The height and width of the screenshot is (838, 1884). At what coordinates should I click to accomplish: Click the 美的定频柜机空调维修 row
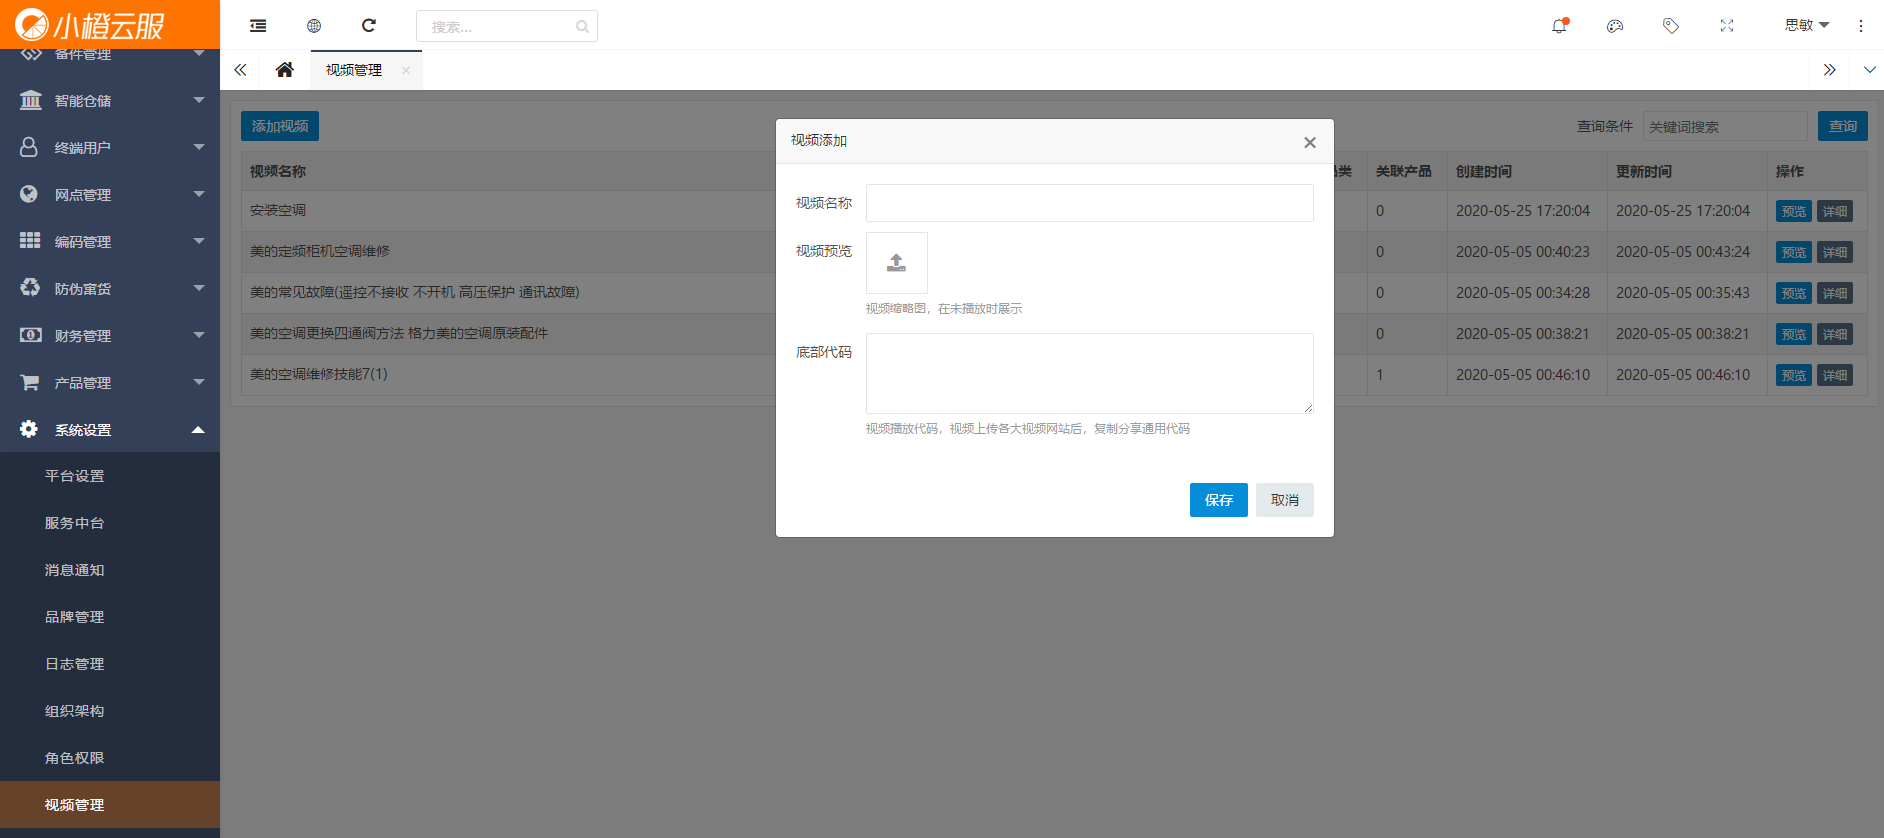coord(320,252)
